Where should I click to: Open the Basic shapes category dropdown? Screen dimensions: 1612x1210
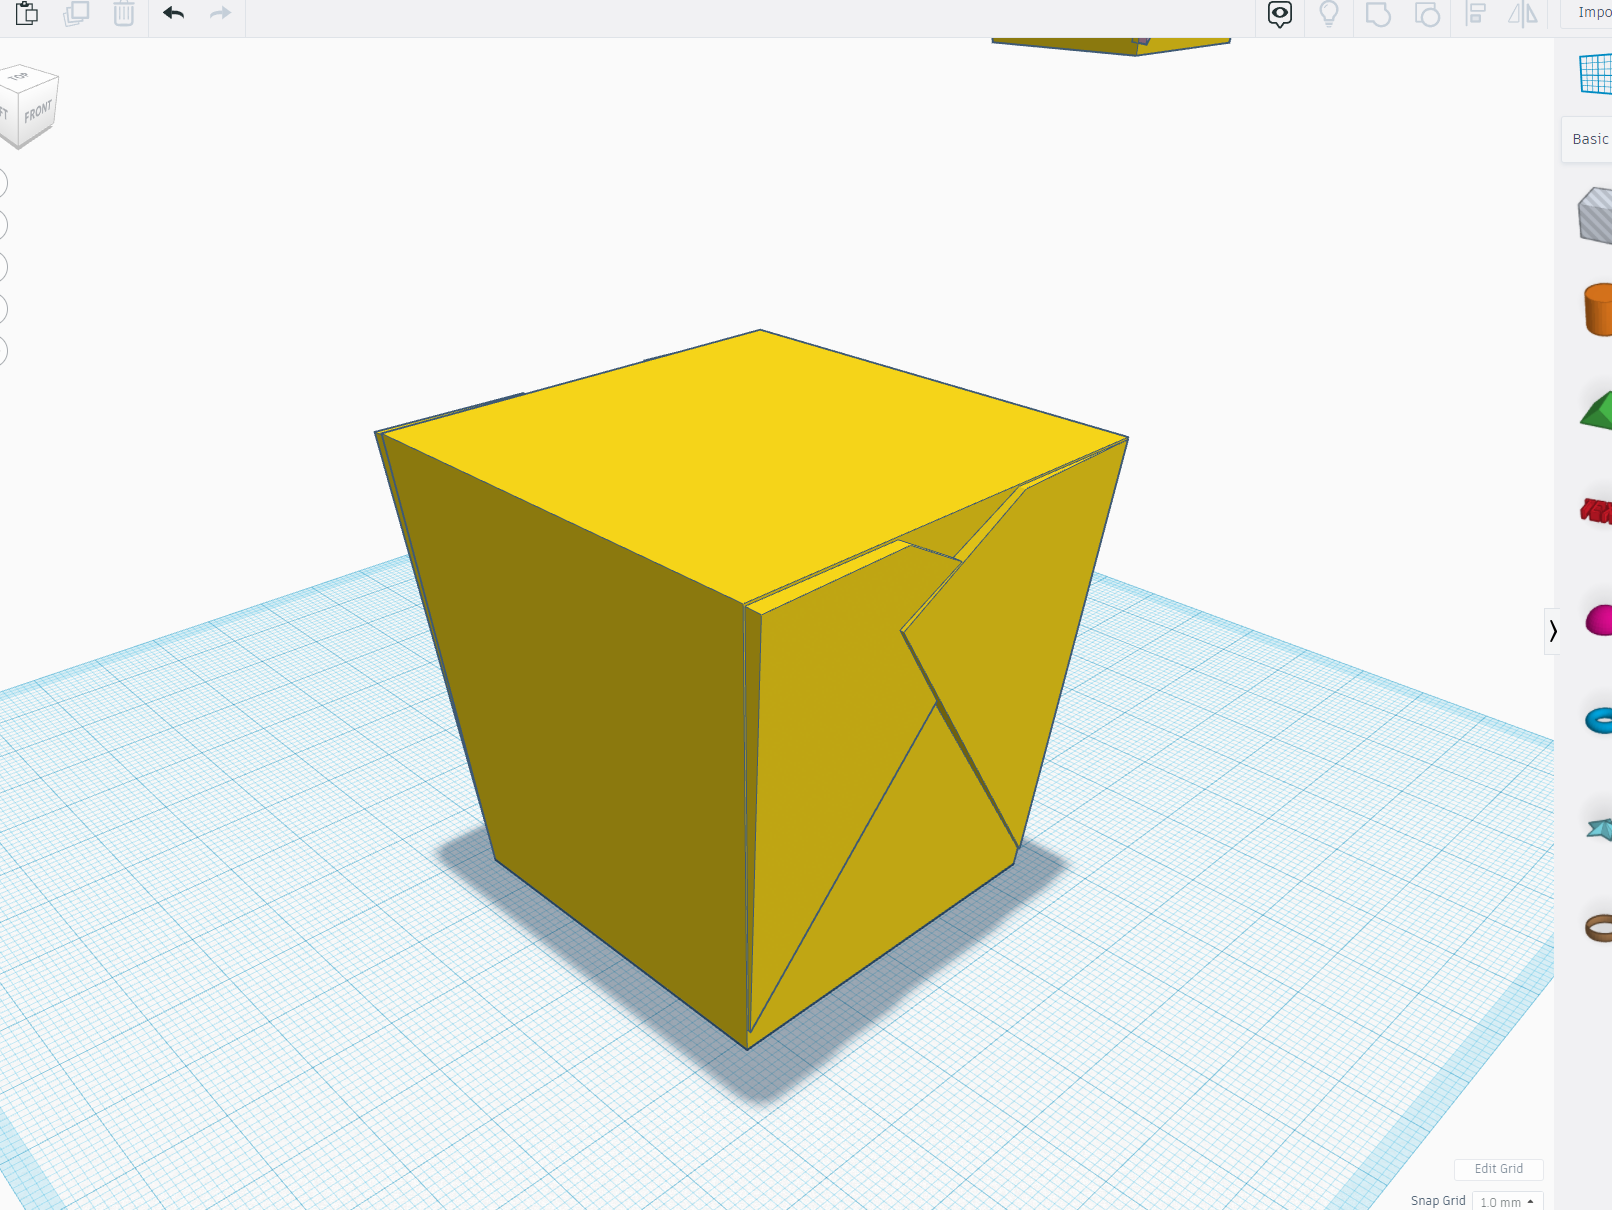[1588, 139]
